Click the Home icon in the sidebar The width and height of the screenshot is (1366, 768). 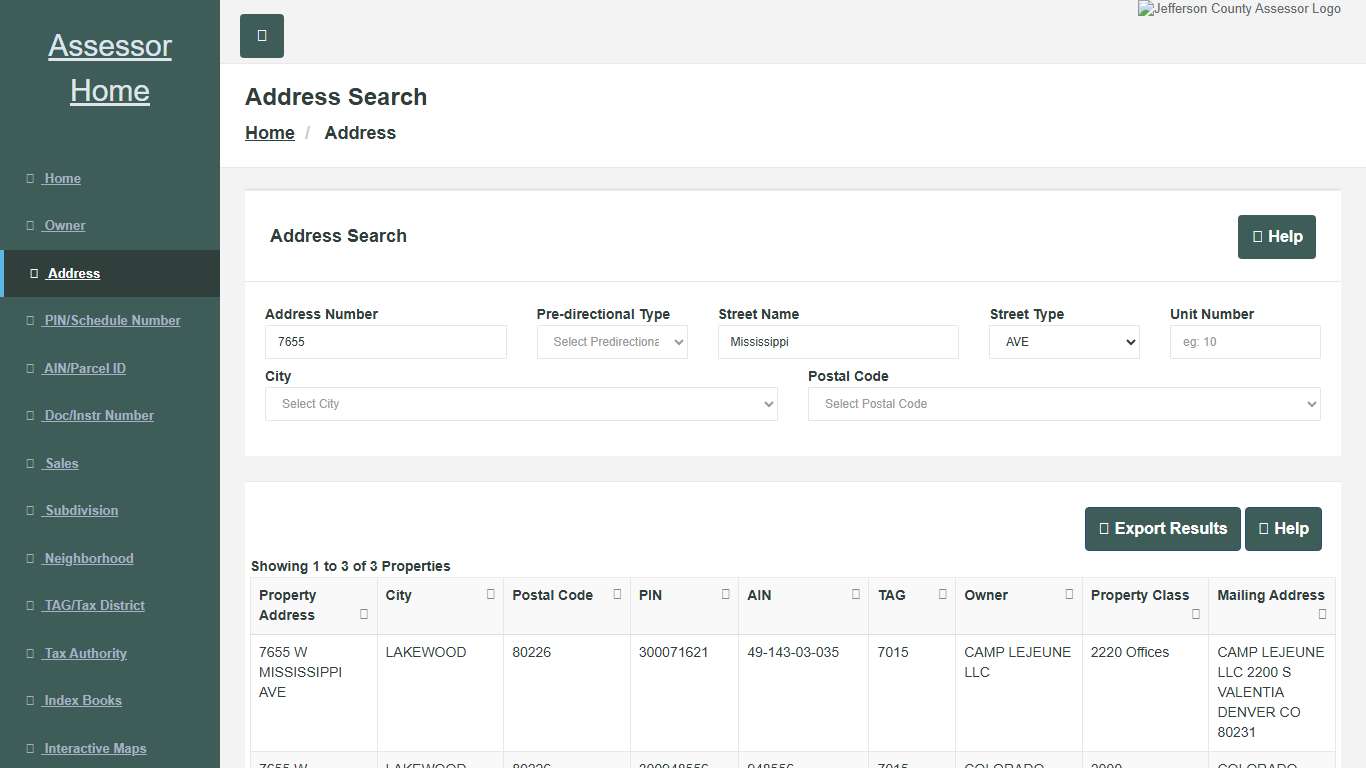[x=31, y=178]
